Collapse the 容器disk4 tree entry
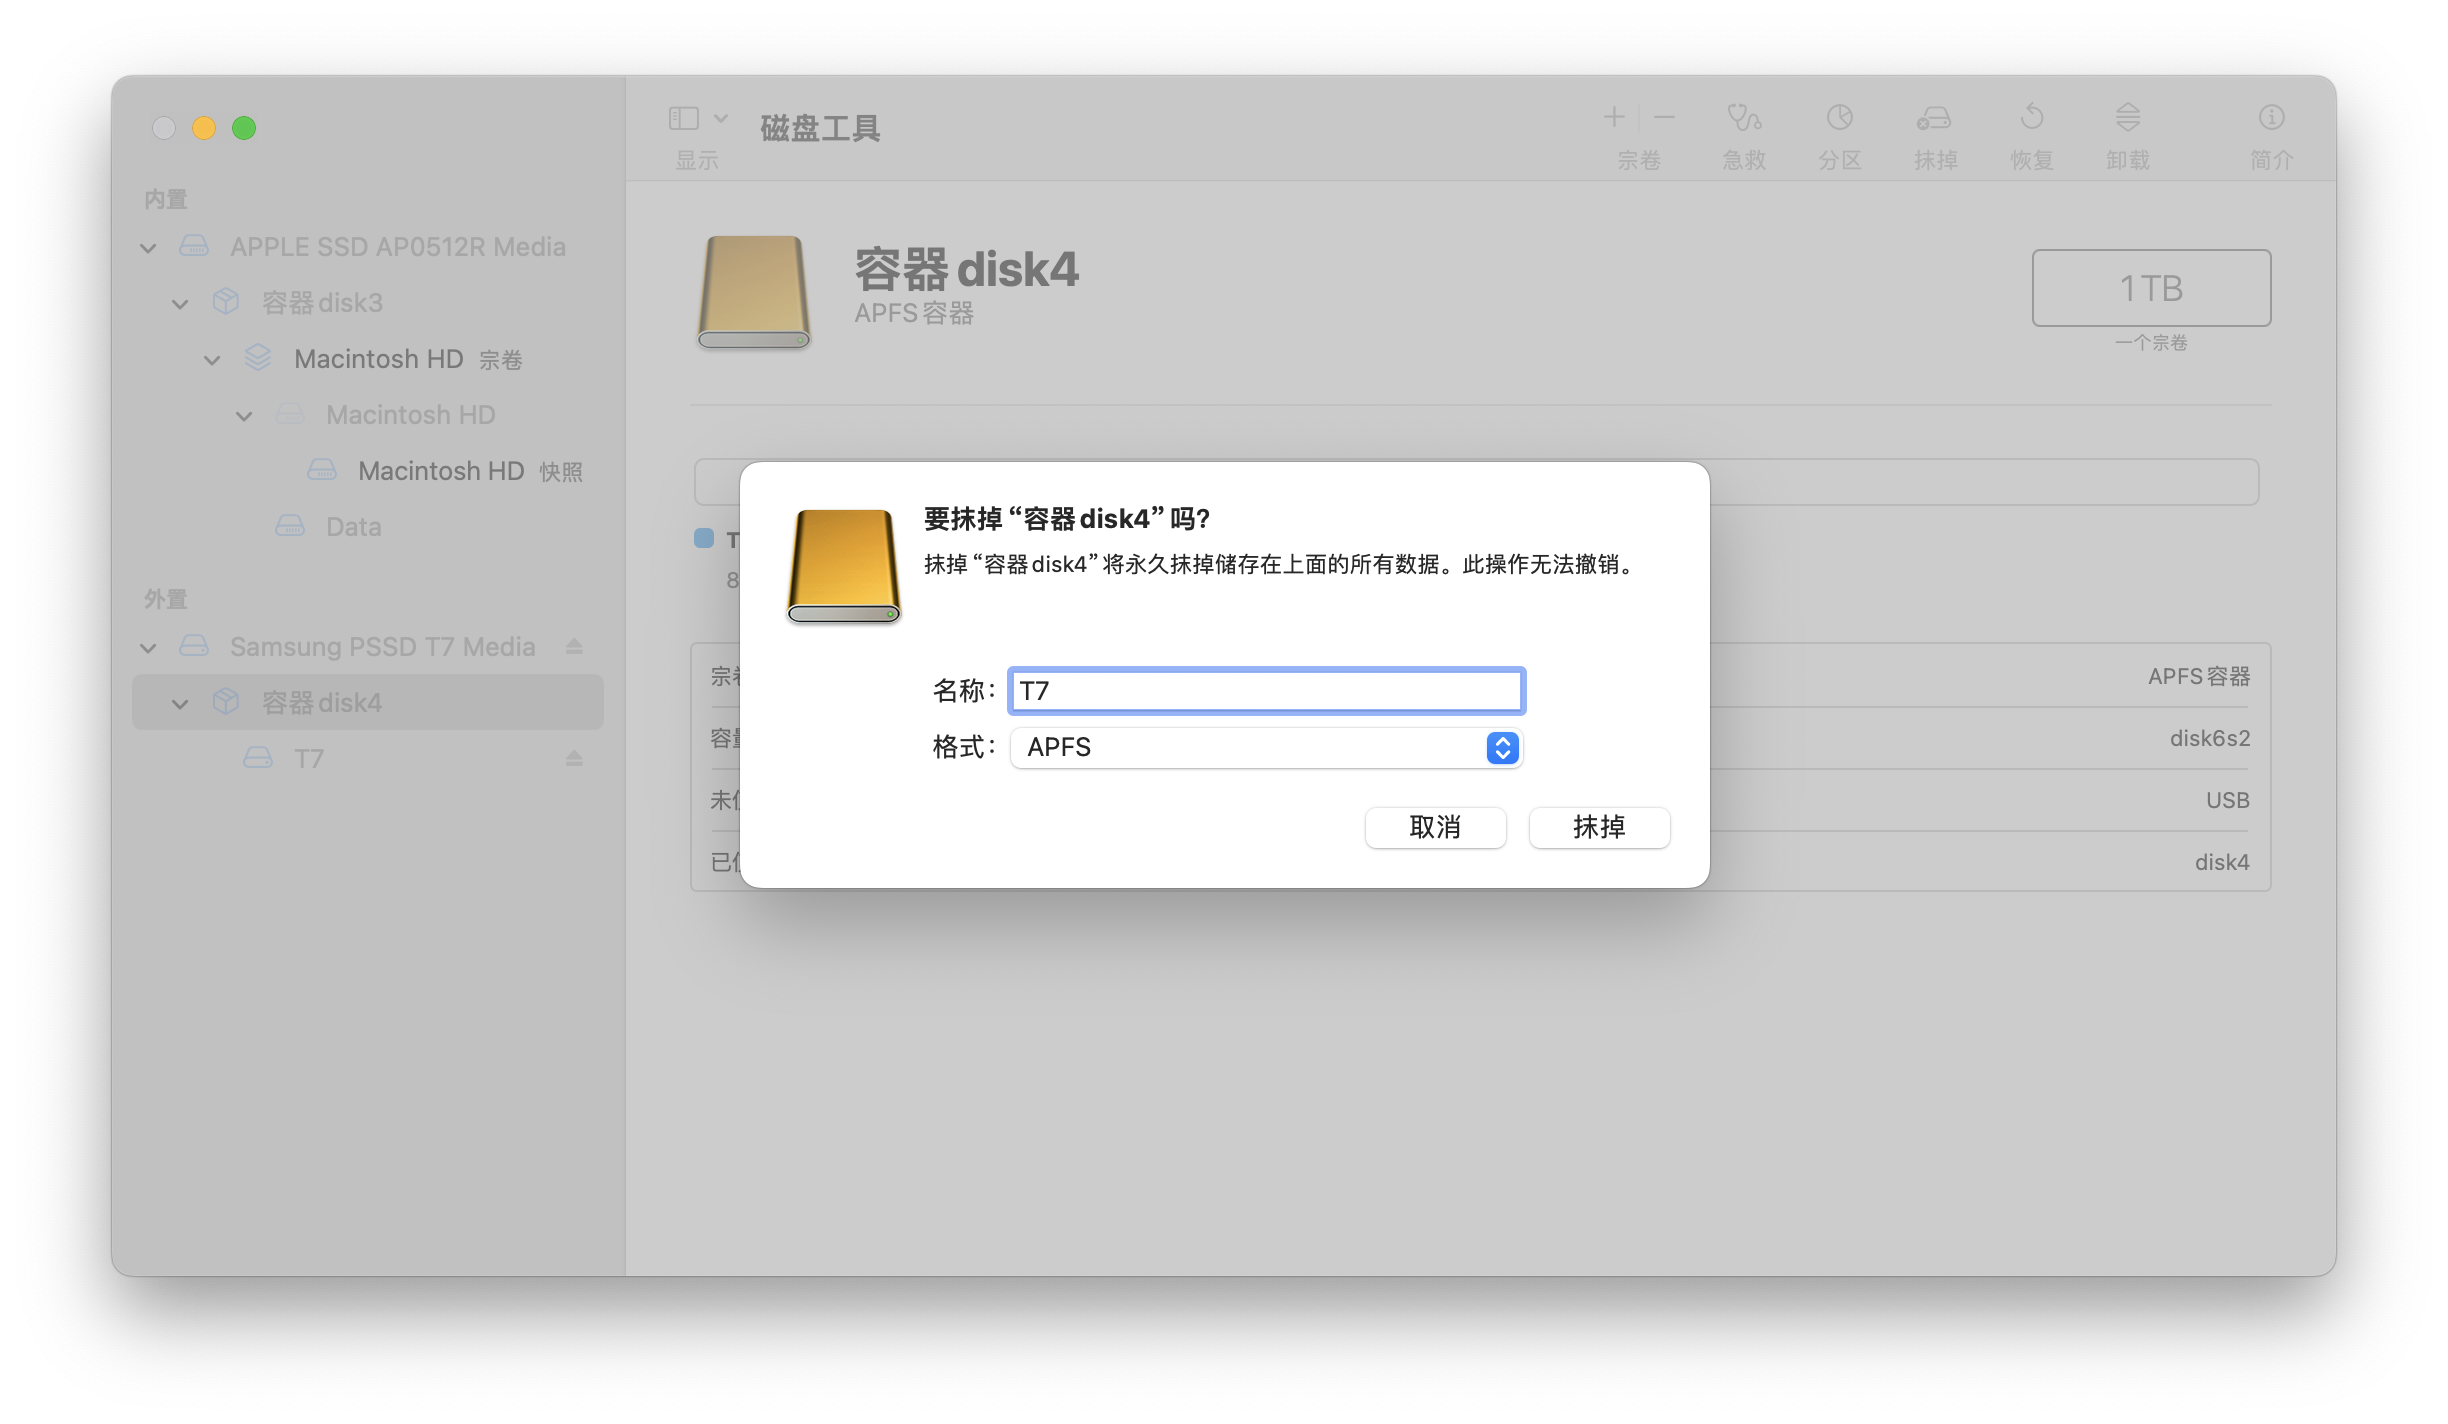Viewport: 2448px width, 1424px height. coord(180,702)
